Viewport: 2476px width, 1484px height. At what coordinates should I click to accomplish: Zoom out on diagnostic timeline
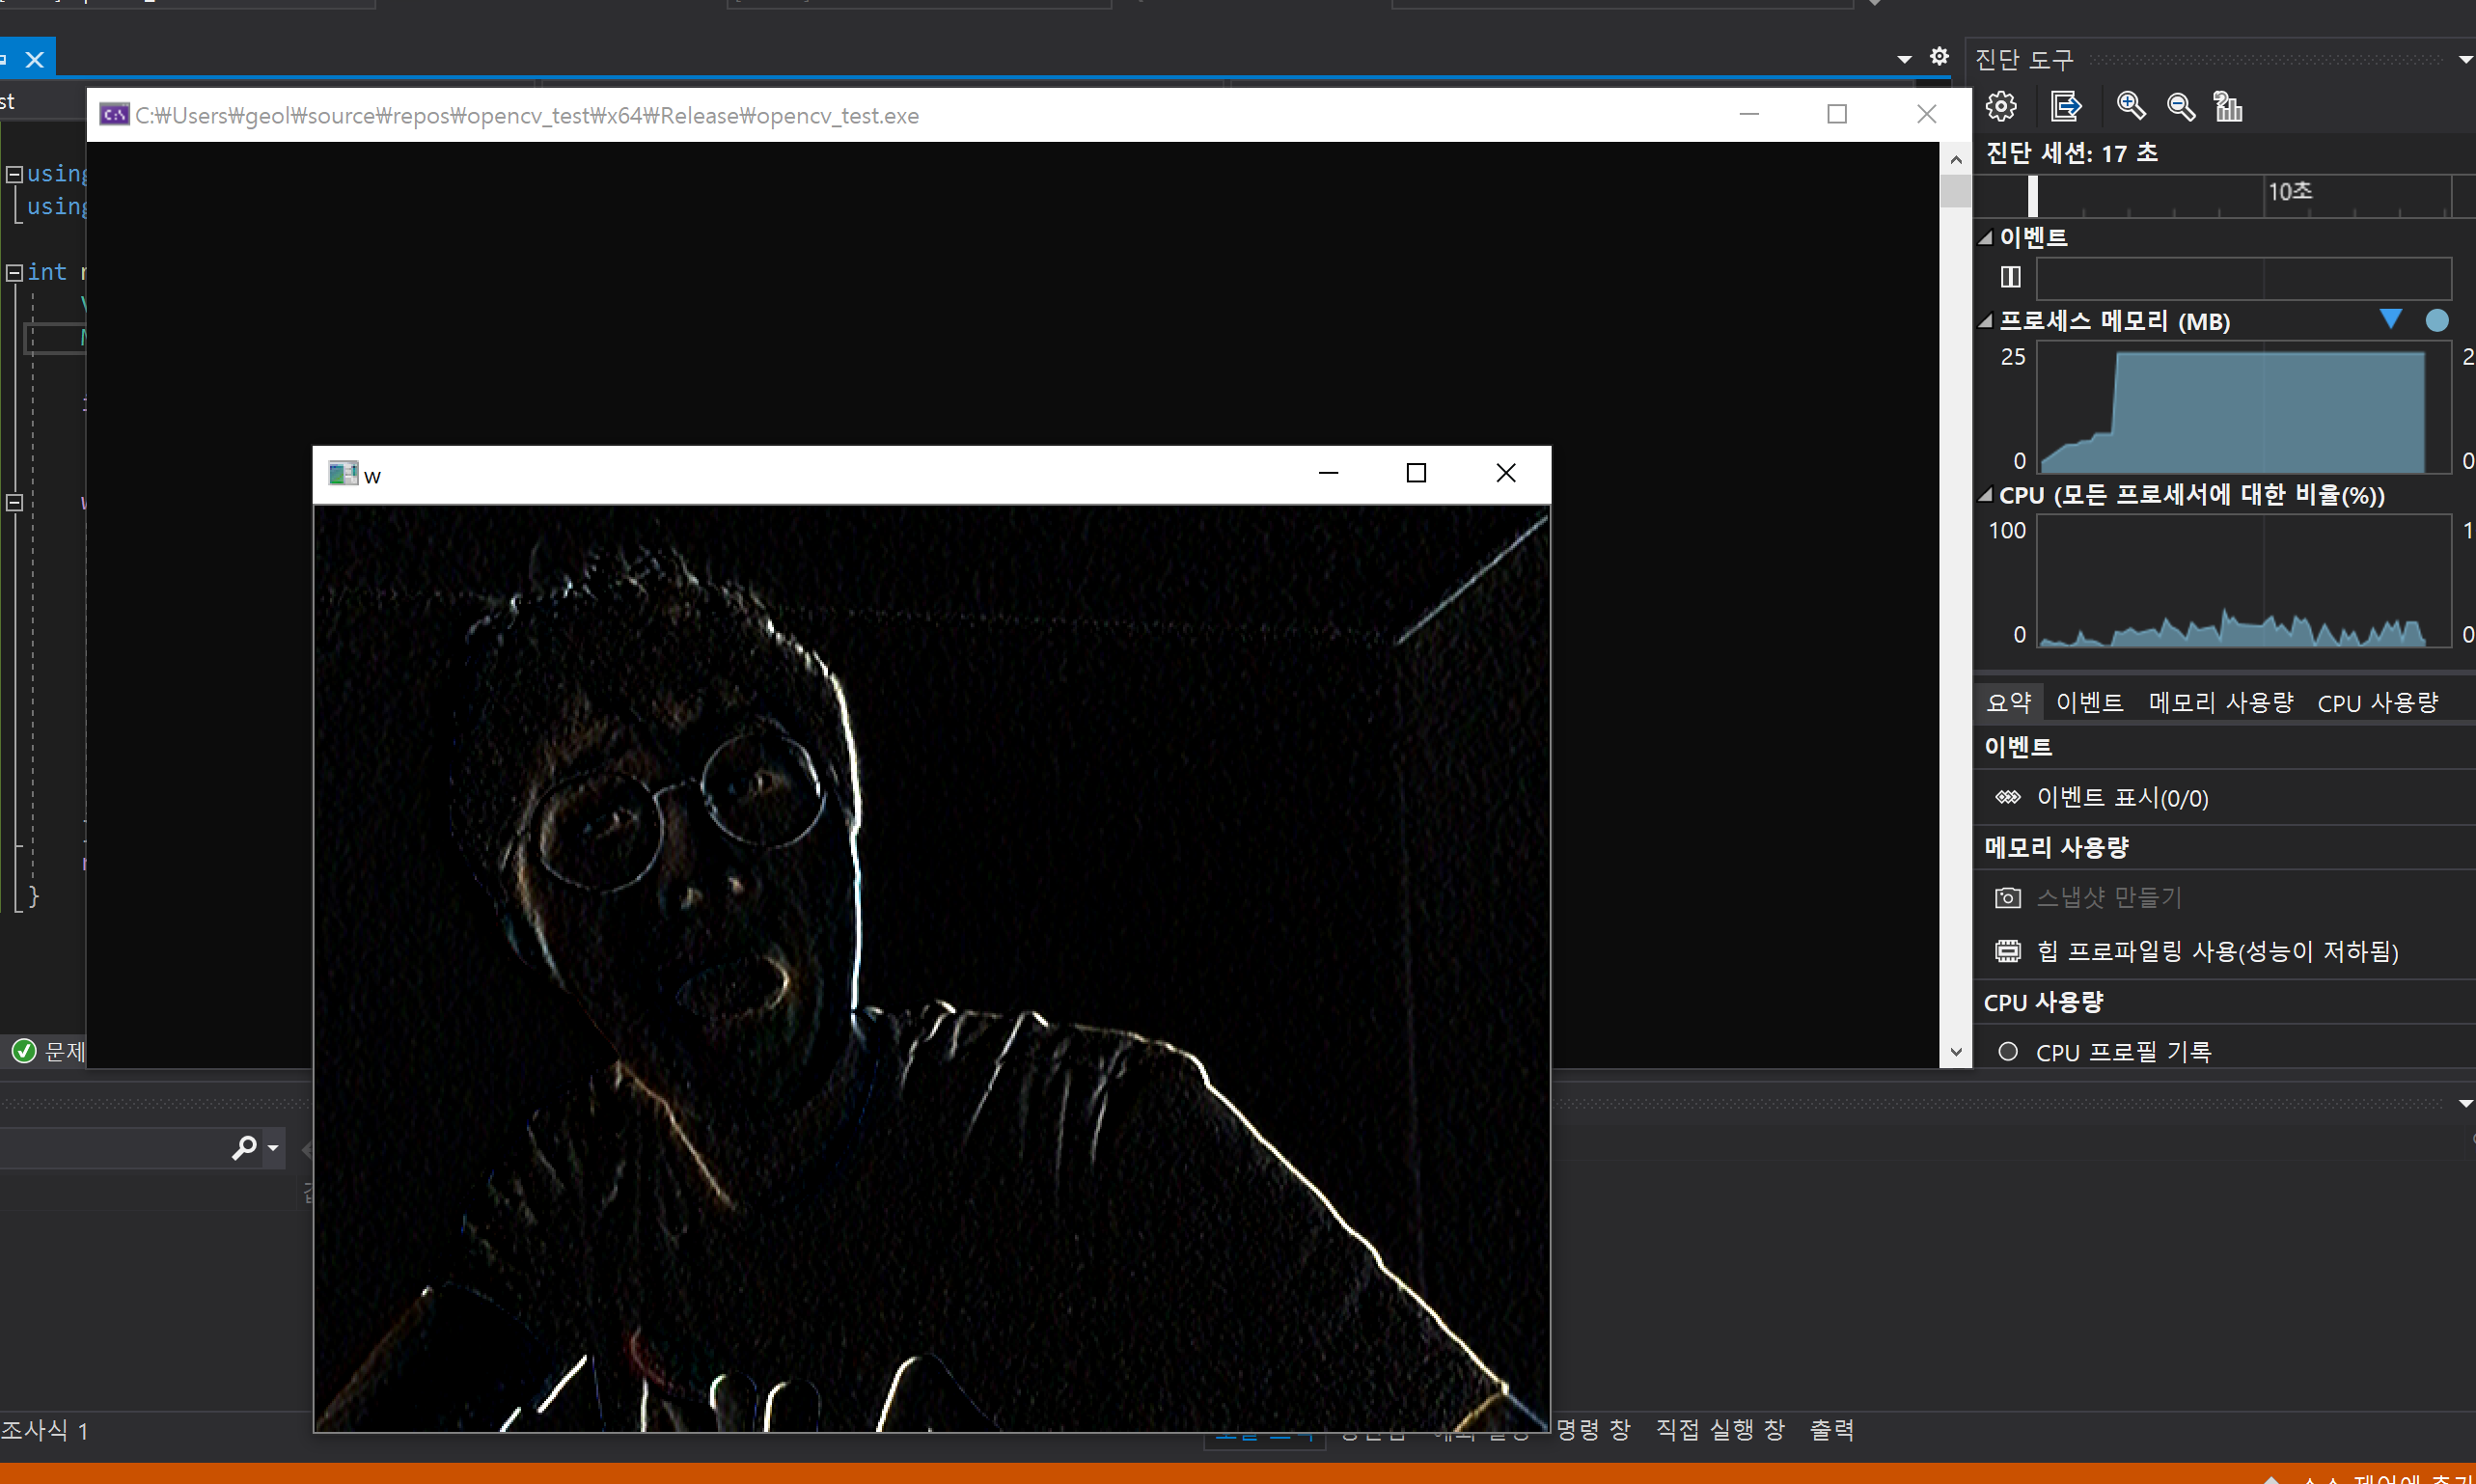click(x=2180, y=106)
